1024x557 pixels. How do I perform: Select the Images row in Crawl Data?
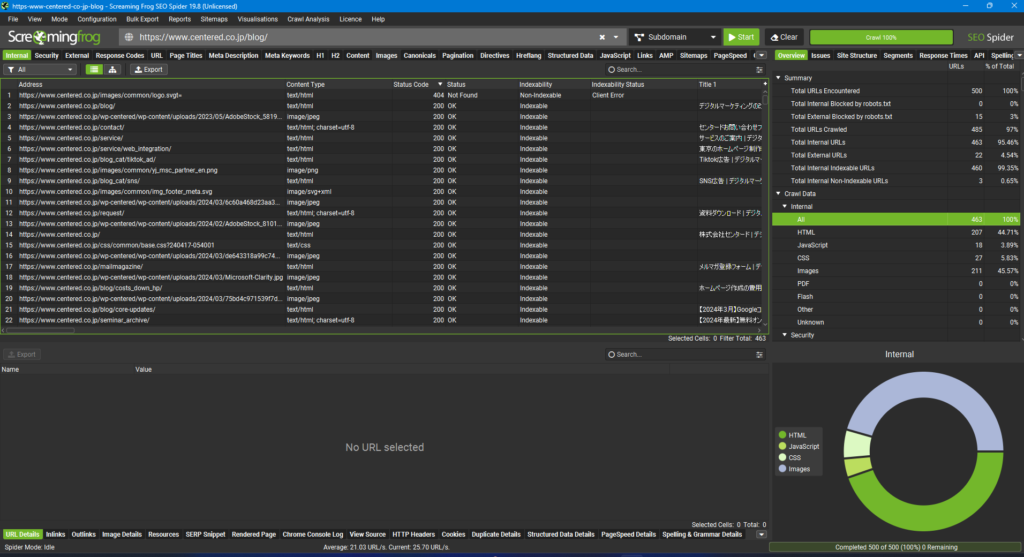point(896,271)
